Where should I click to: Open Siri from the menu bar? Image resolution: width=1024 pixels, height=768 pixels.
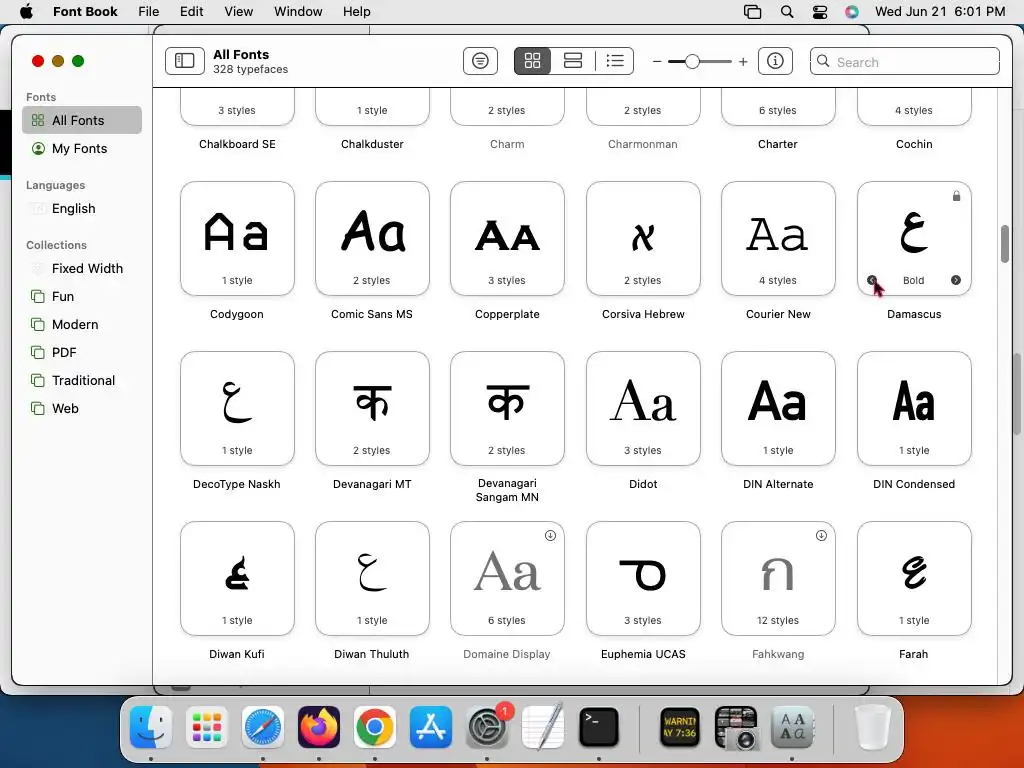coord(852,12)
